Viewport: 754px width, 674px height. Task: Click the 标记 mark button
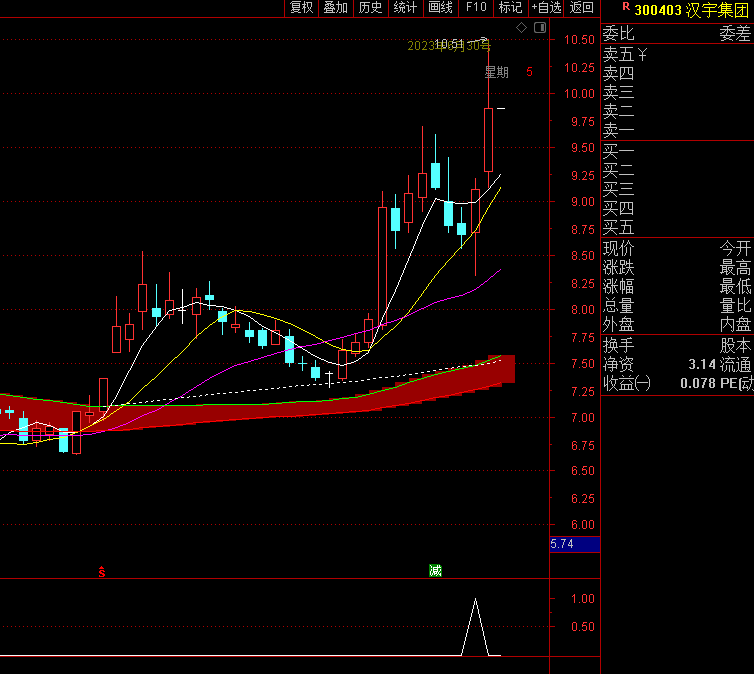tap(511, 8)
